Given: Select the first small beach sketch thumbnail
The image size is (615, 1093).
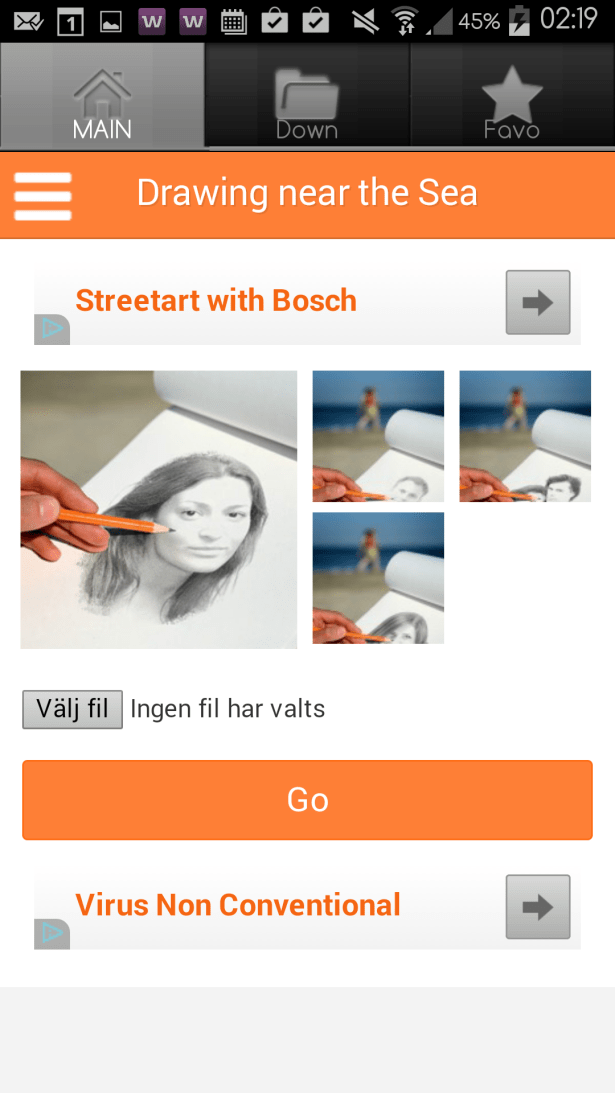Looking at the screenshot, I should 378,436.
